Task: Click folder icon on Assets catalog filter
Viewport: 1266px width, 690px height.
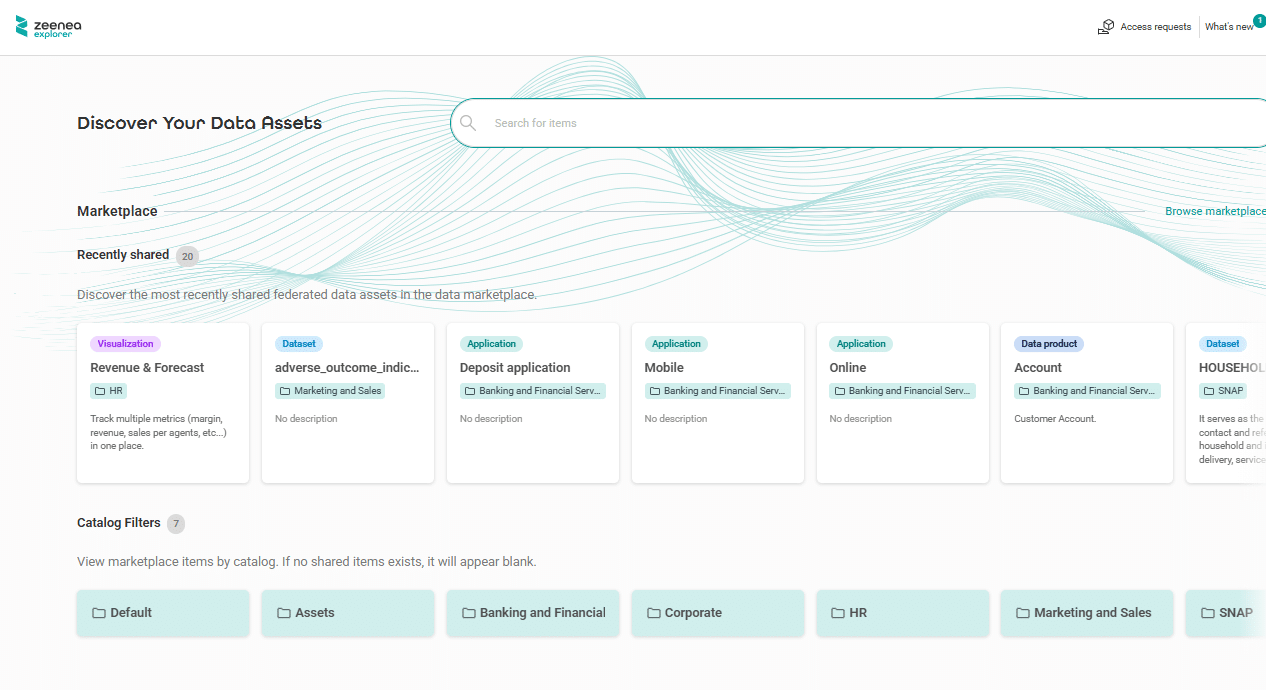Action: pos(284,613)
